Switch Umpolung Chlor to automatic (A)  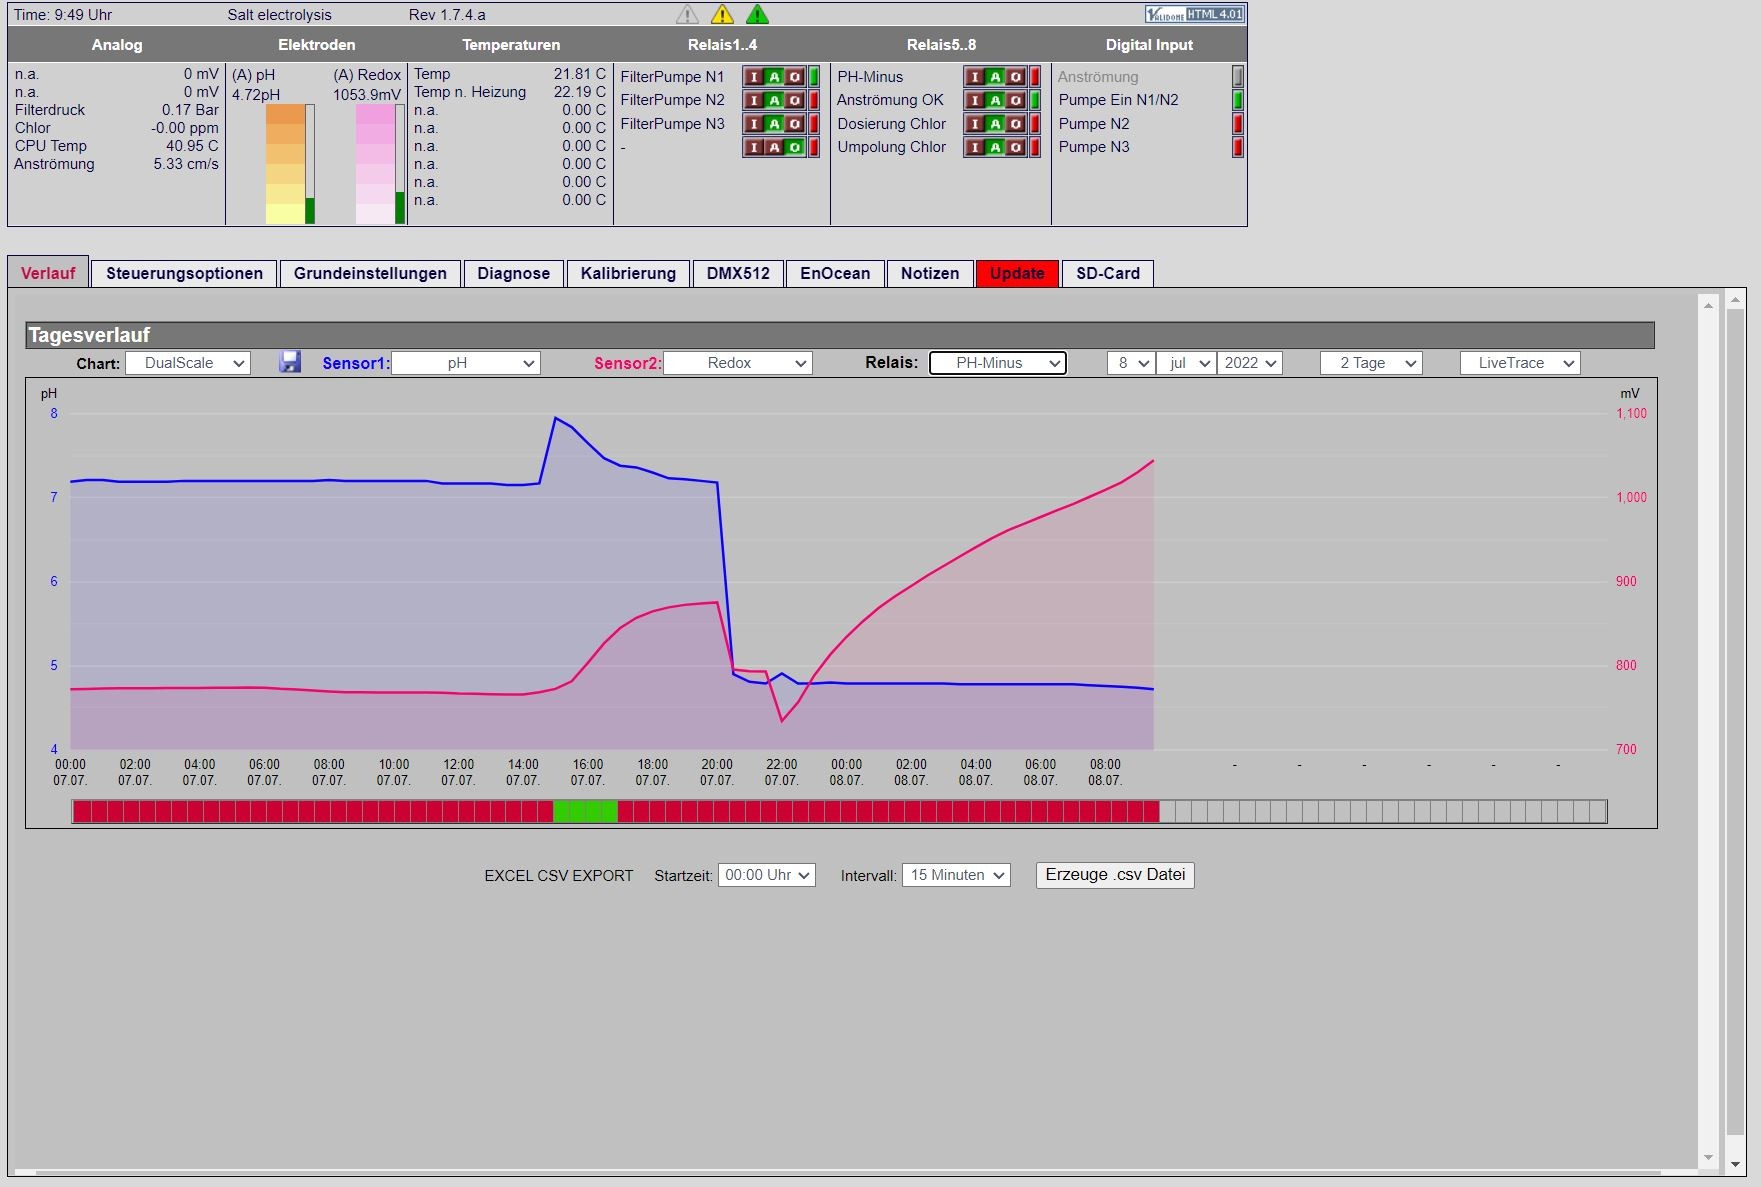(x=995, y=147)
